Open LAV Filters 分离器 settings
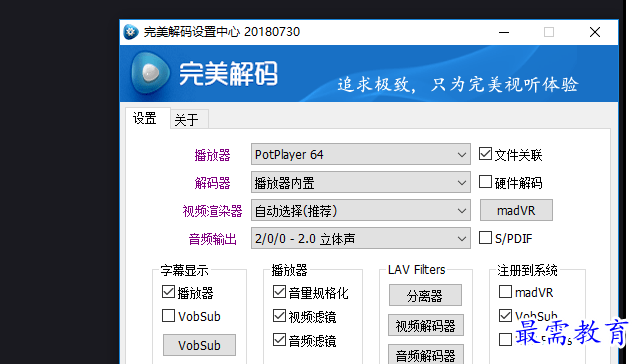The image size is (637, 364). coord(425,295)
